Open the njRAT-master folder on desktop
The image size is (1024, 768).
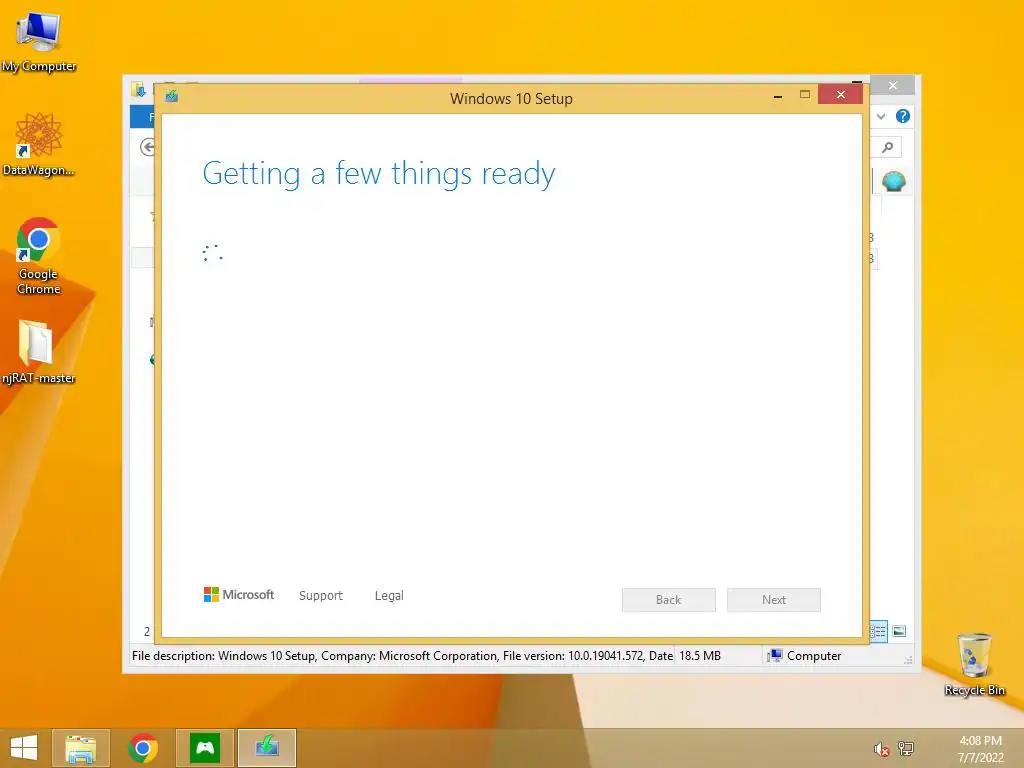tap(39, 351)
